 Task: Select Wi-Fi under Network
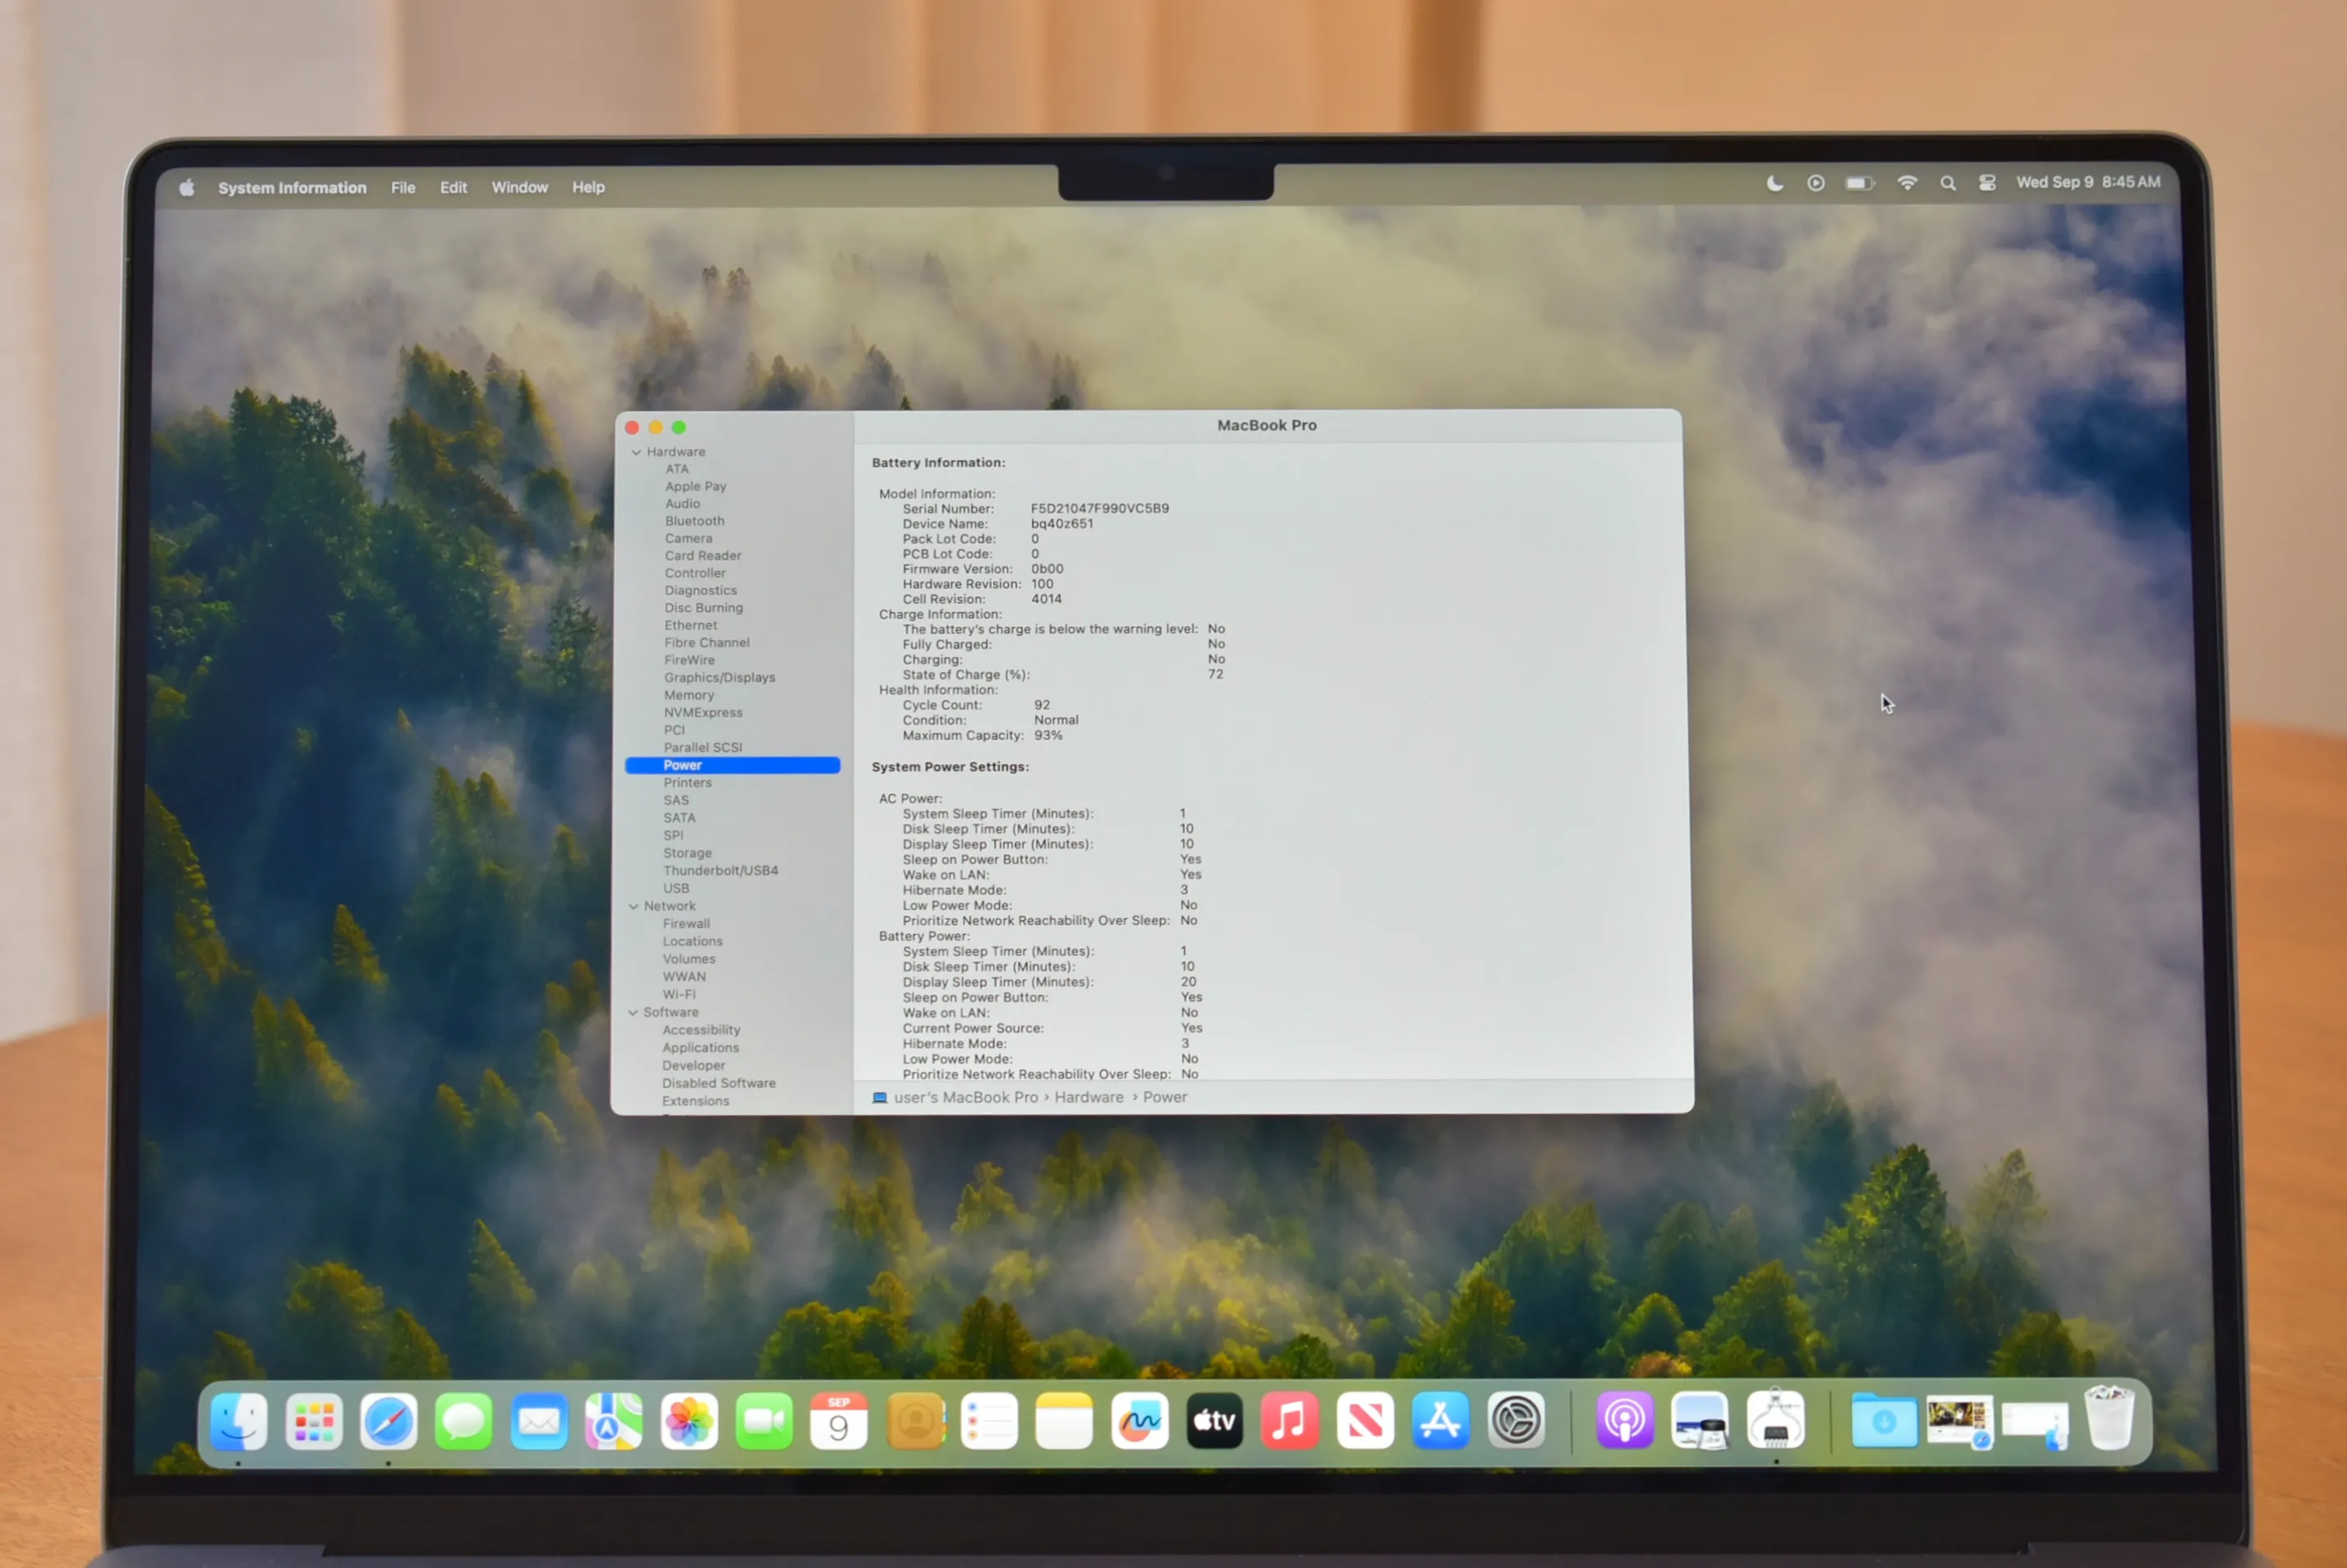tap(679, 994)
